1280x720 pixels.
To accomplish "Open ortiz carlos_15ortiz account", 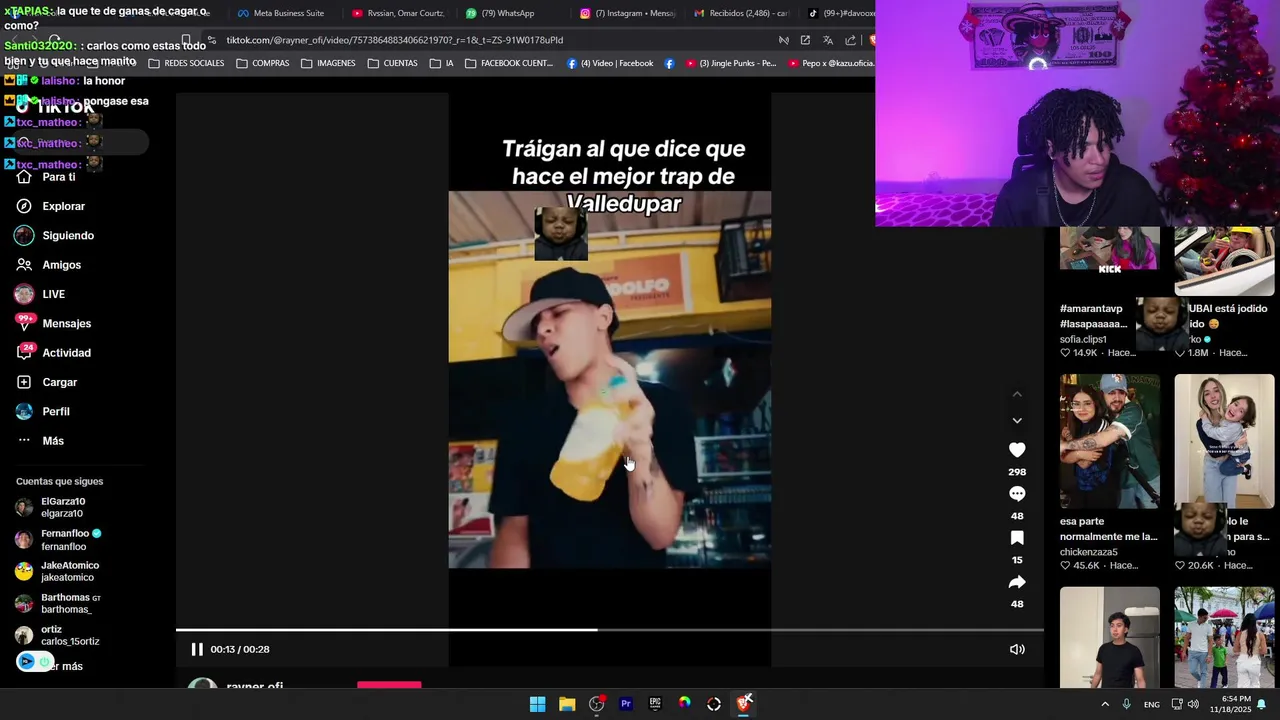I will point(57,635).
